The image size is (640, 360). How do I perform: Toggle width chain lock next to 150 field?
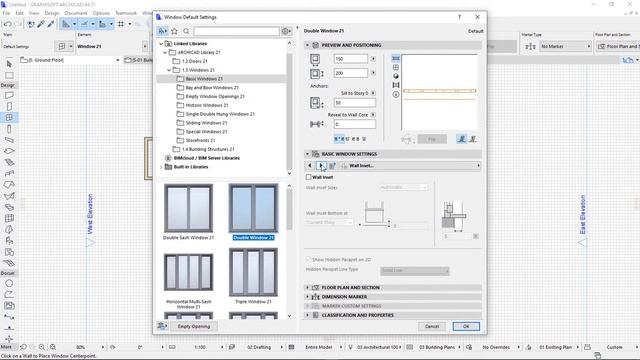coord(373,59)
